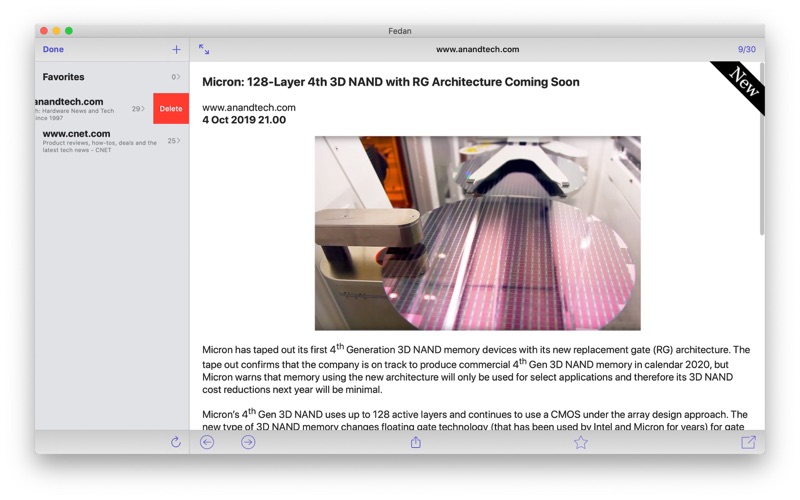This screenshot has height=500, width=800.
Task: Open the Favorites list
Action: coord(112,77)
